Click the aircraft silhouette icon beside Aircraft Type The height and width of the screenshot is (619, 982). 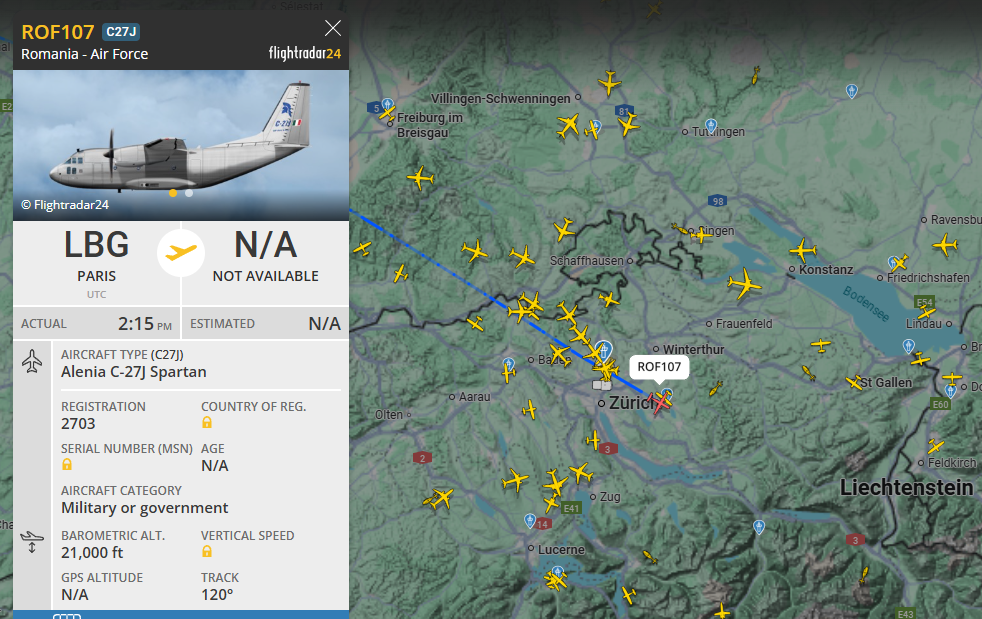(32, 362)
